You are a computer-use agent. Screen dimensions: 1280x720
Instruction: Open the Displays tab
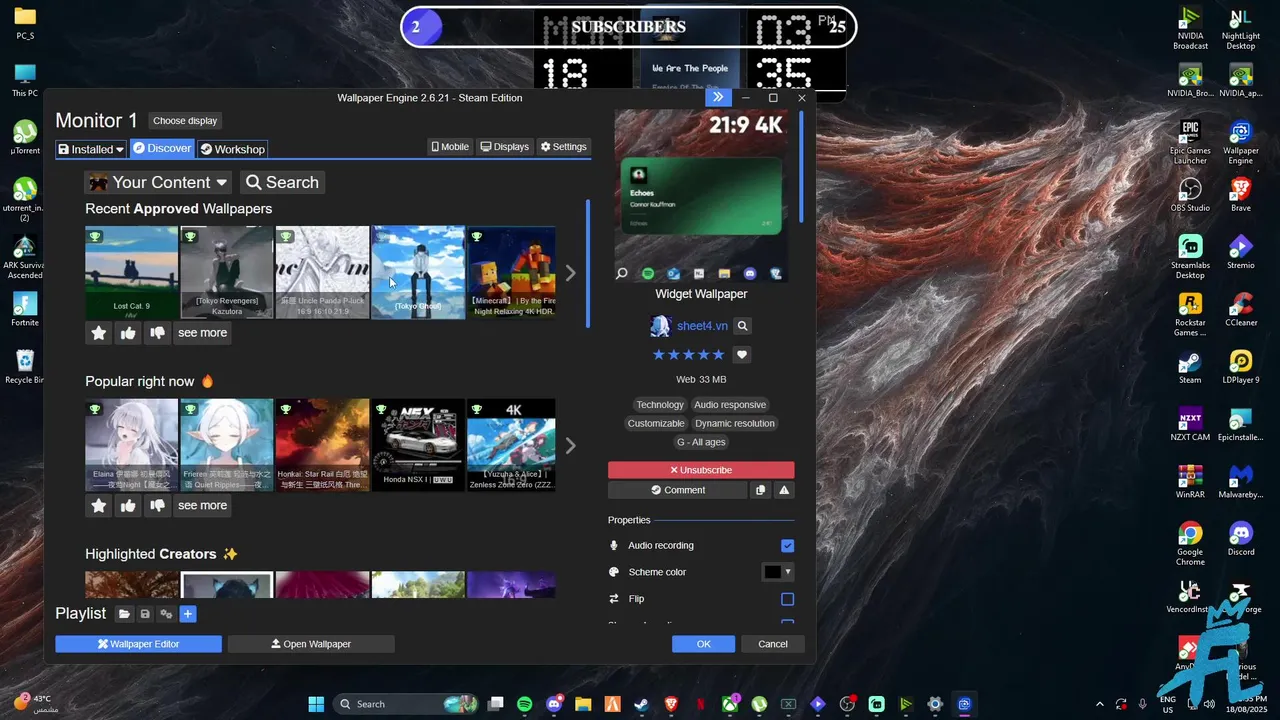coord(505,147)
